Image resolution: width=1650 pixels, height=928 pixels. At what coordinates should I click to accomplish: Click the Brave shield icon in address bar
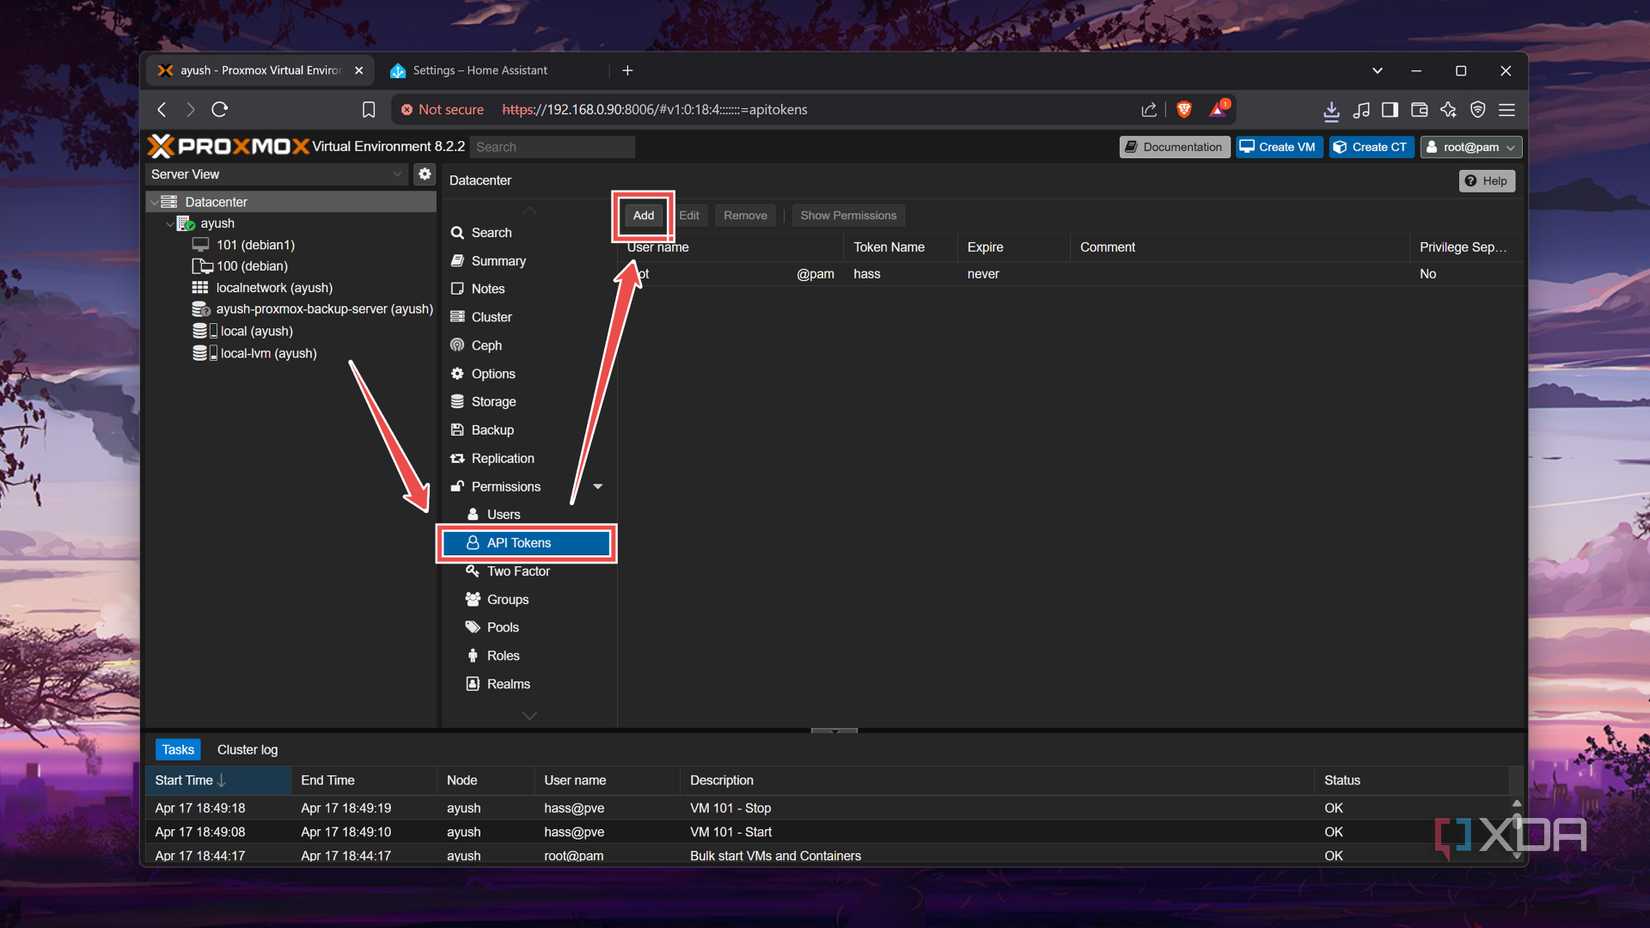pos(1184,109)
